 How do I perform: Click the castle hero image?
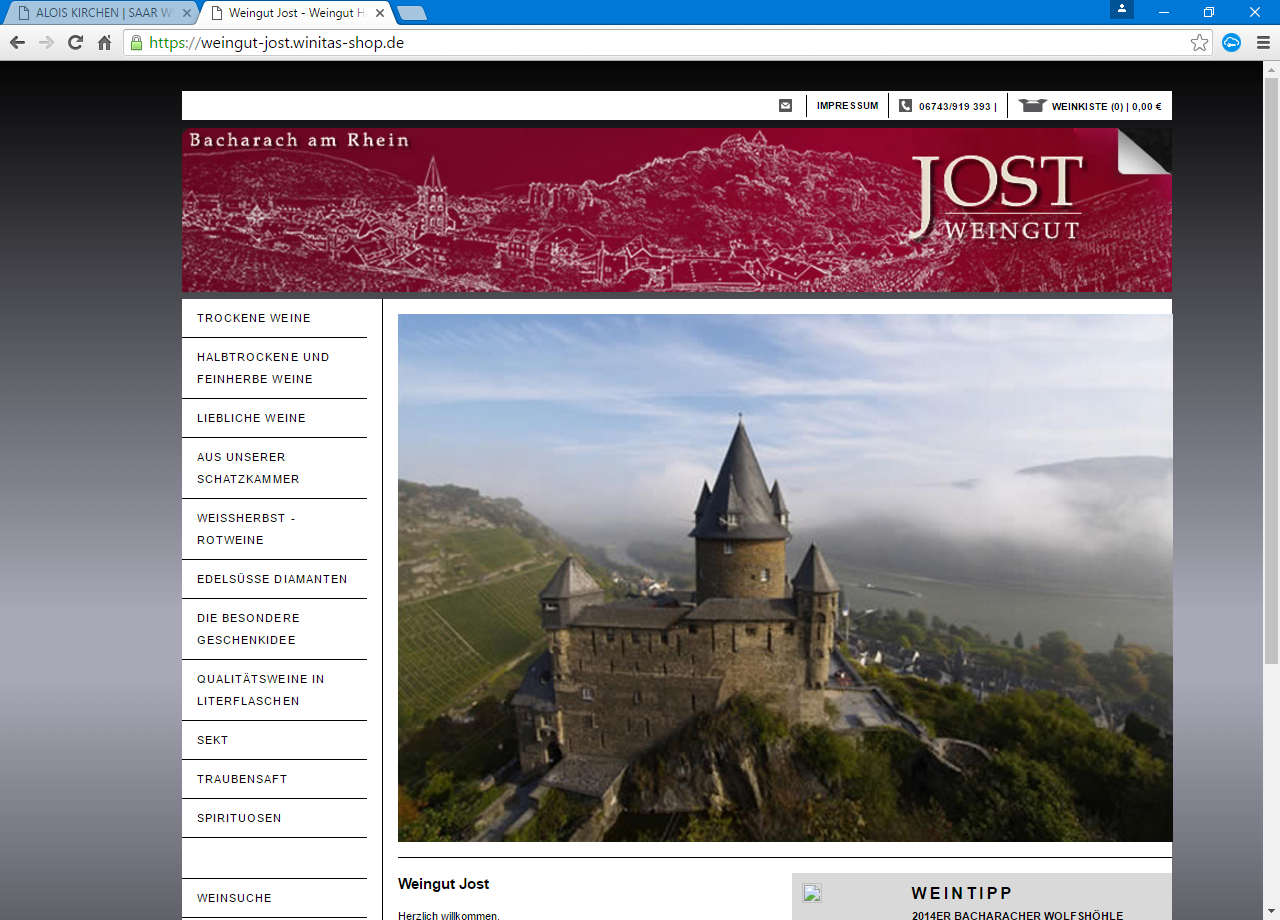(784, 578)
